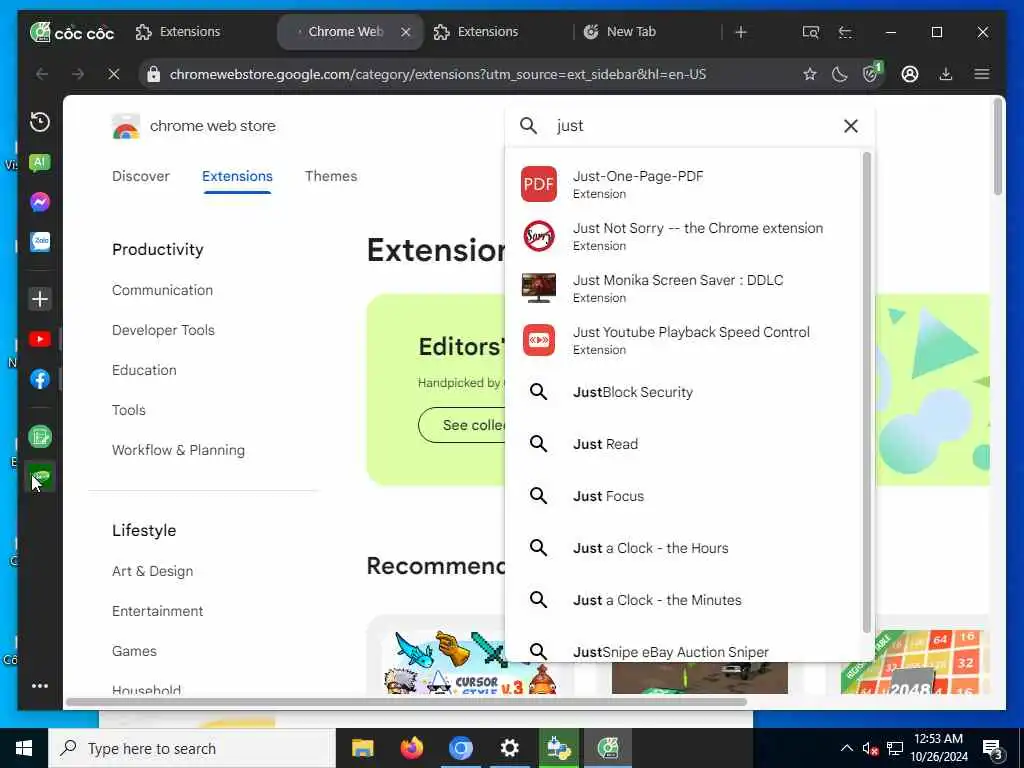Open the Communication category
The image size is (1024, 768).
162,290
